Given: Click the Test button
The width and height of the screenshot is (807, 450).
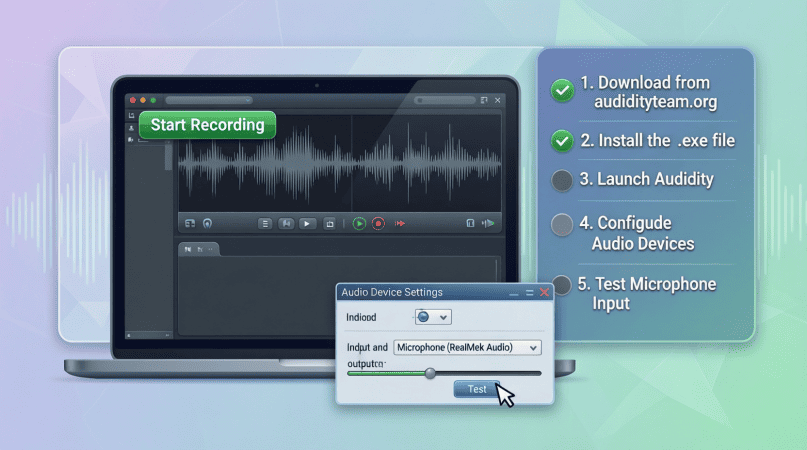Looking at the screenshot, I should [477, 389].
